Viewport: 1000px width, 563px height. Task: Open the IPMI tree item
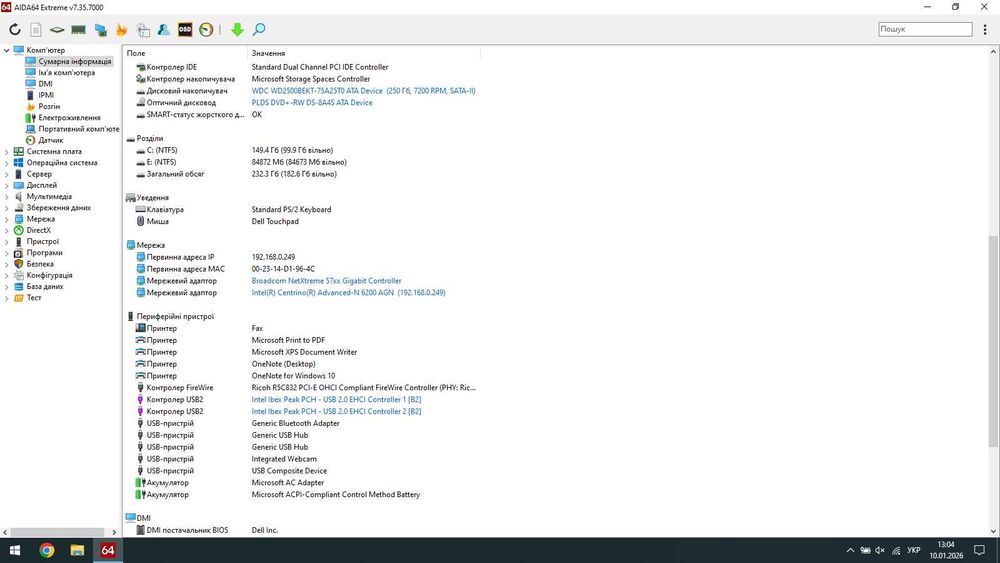pos(46,95)
